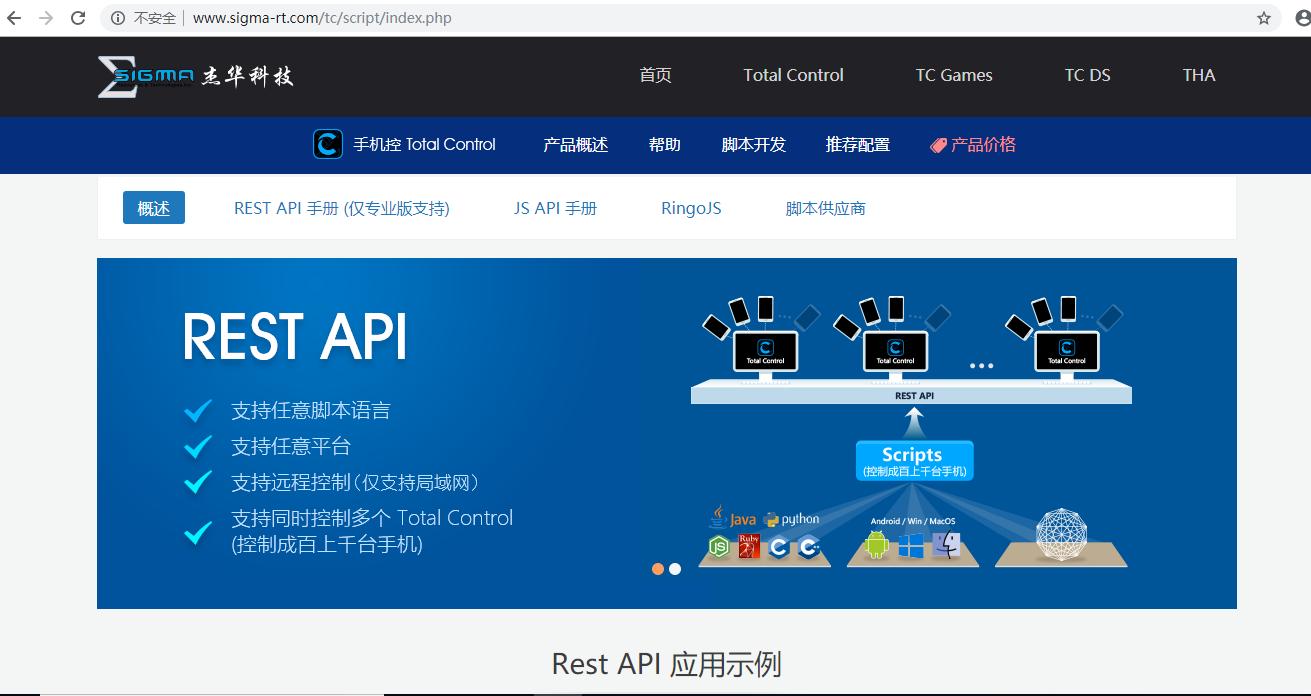Screen dimensions: 1311x696
Task: Click the browser forward arrow
Action: click(x=45, y=18)
